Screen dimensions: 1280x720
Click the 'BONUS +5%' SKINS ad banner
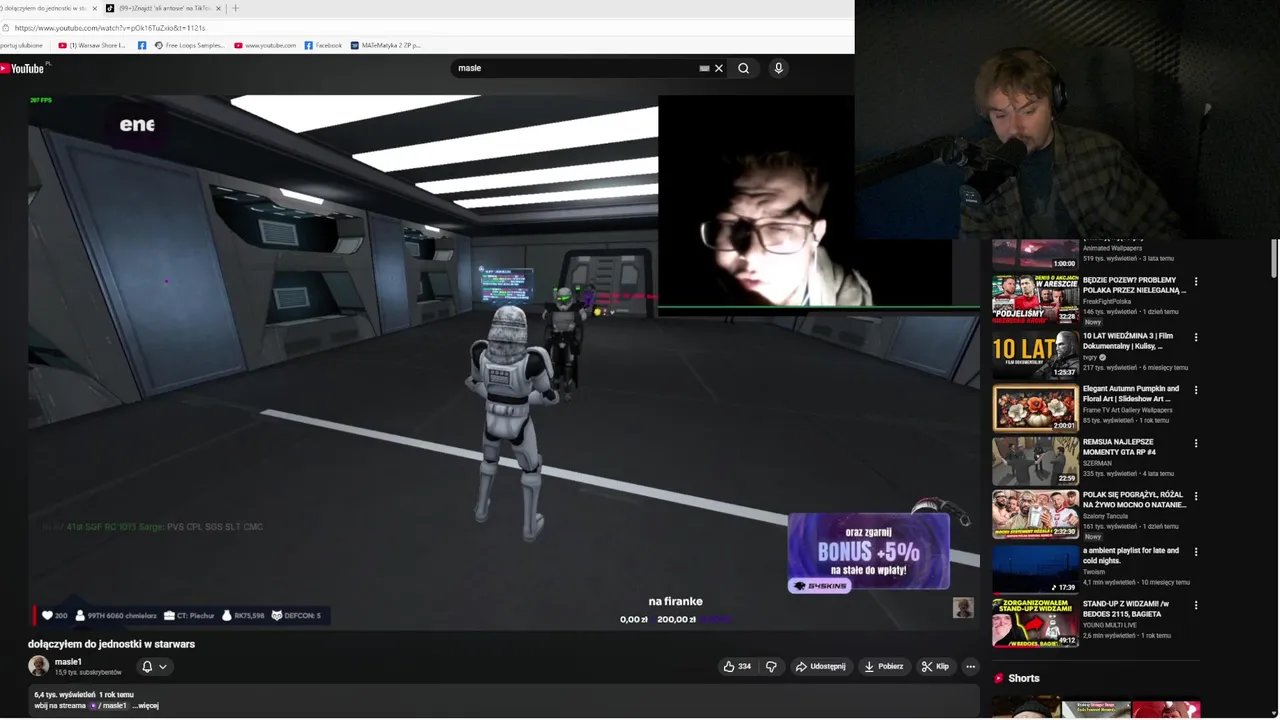coord(868,553)
